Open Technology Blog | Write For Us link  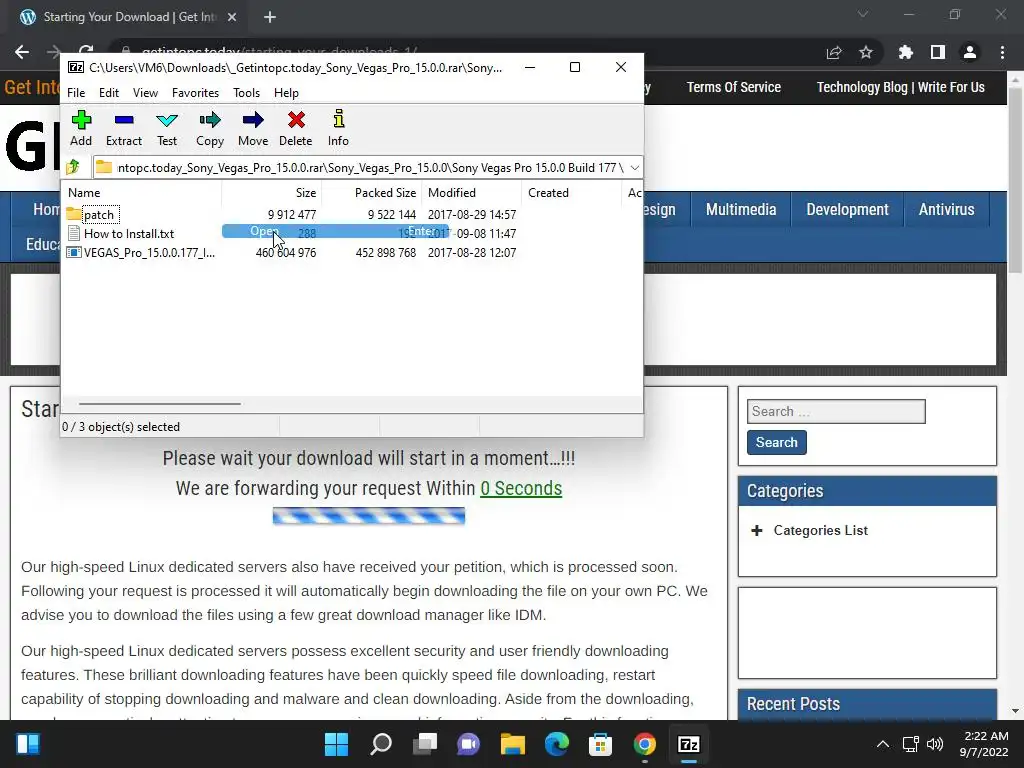[x=901, y=88]
